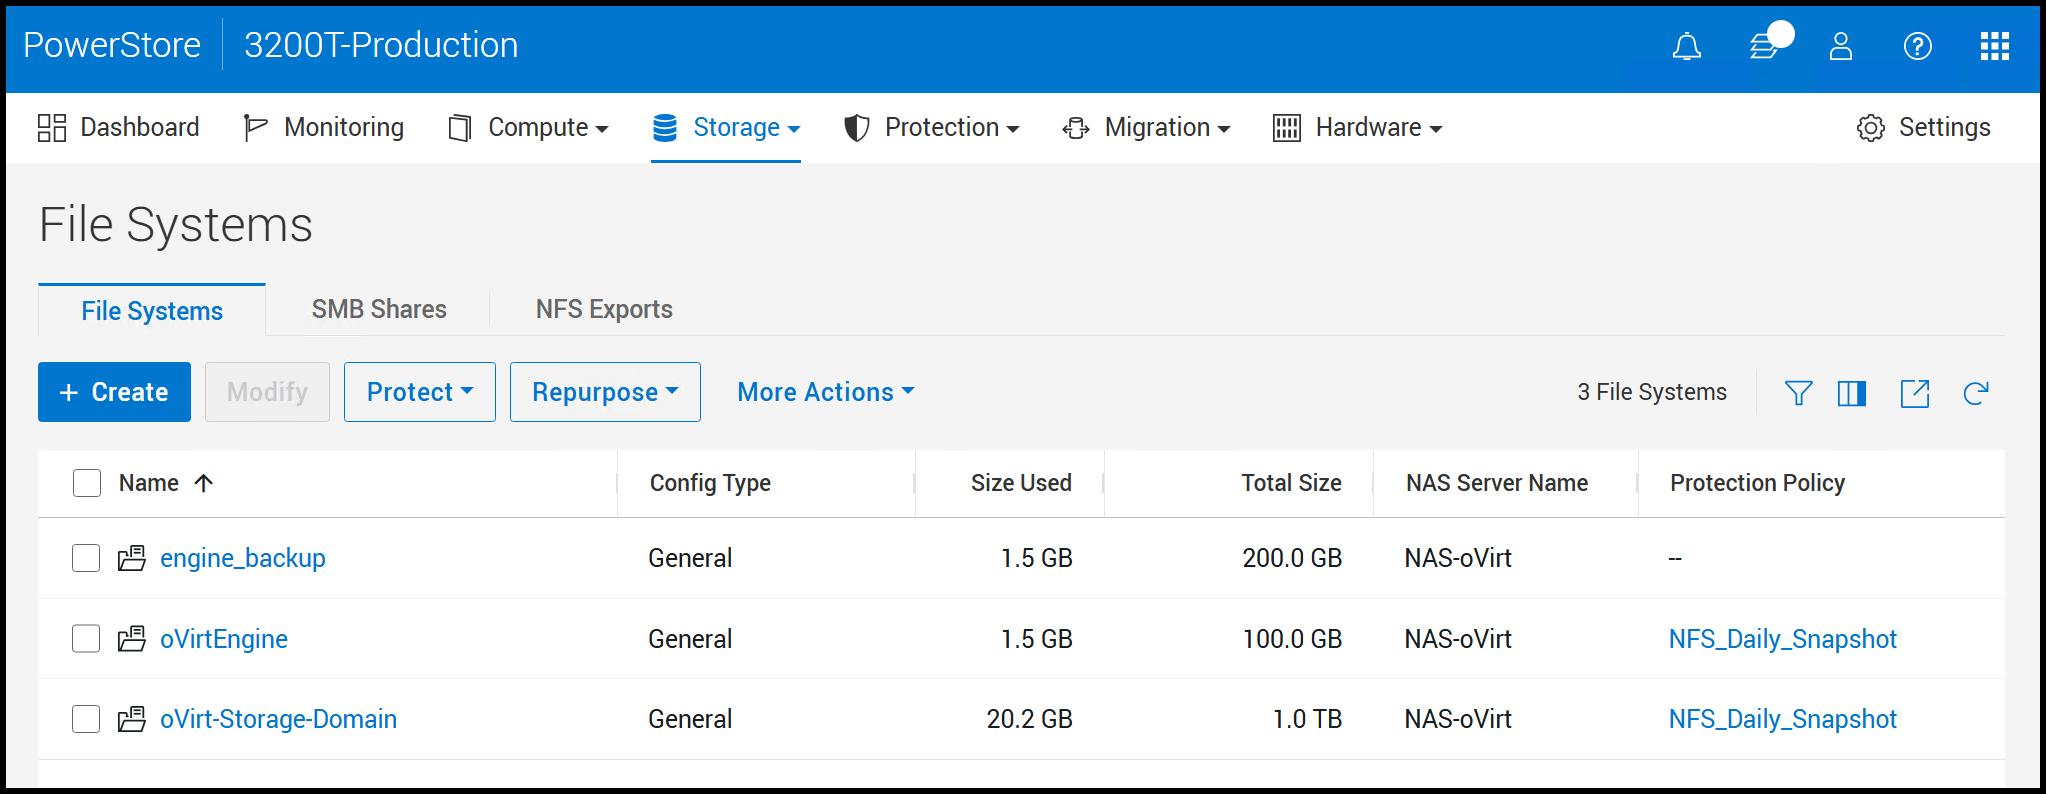This screenshot has height=794, width=2046.
Task: Select all file systems with header checkbox
Action: (87, 483)
